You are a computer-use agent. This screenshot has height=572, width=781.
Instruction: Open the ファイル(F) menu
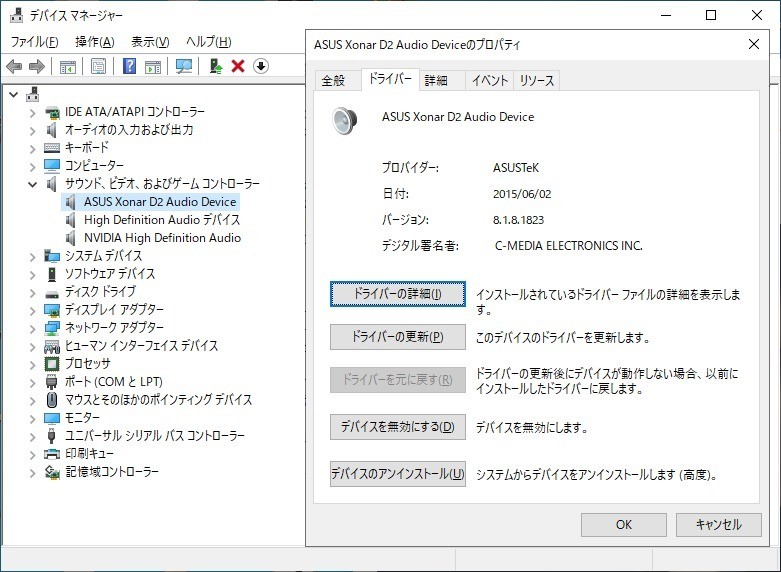coord(34,42)
